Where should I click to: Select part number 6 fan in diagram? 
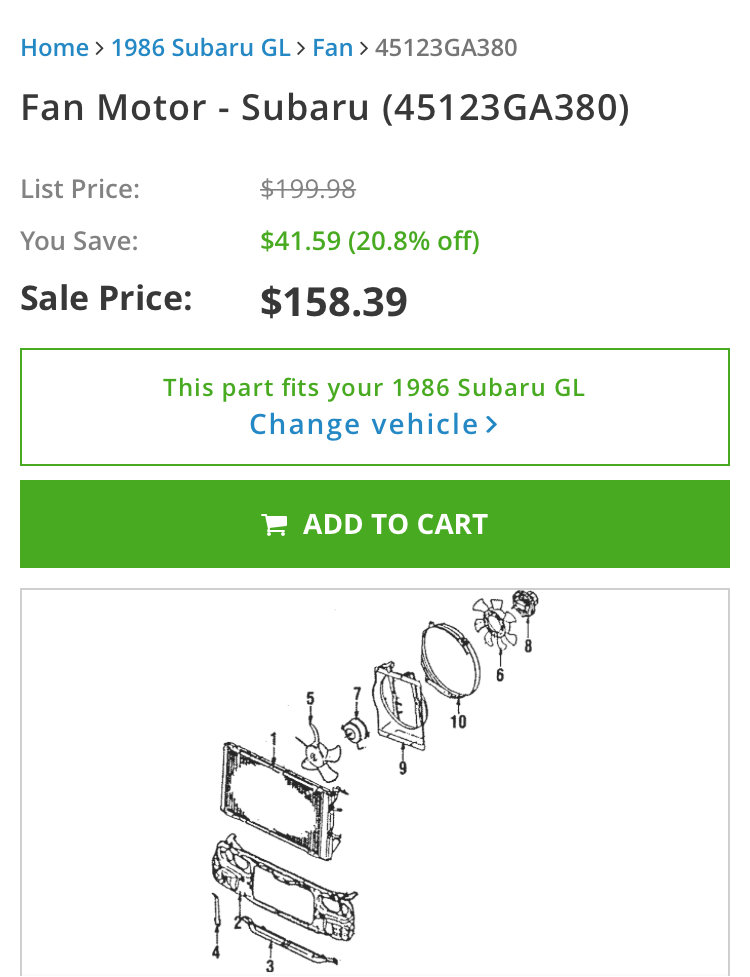click(493, 624)
